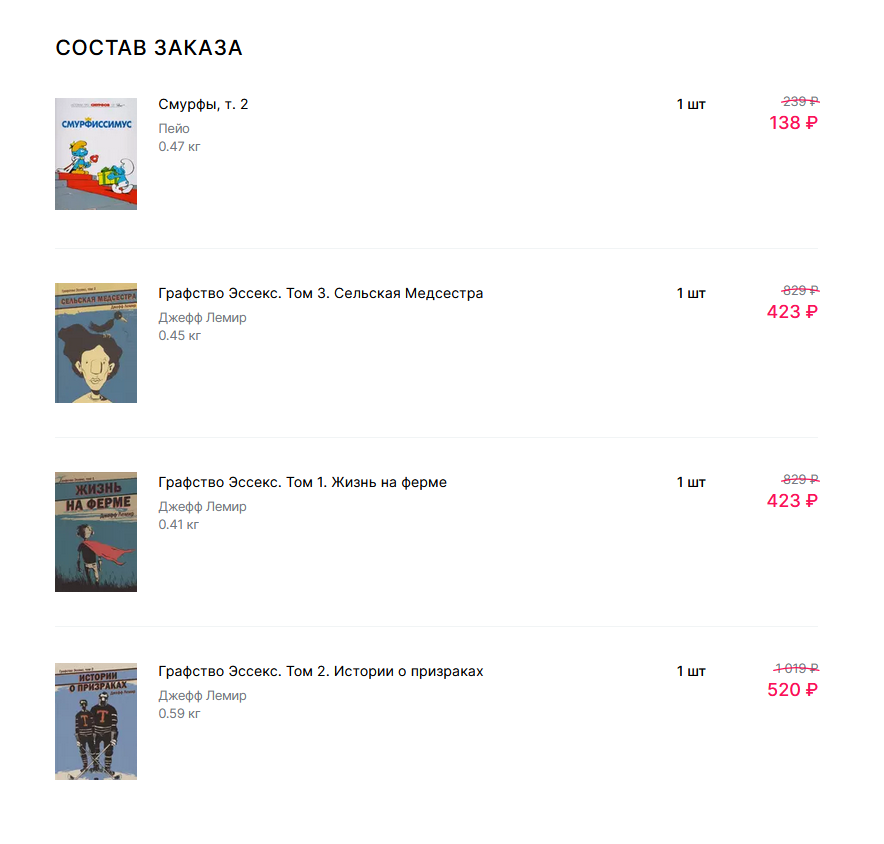Open the Жизнь на ферме cover thumbnail

click(x=96, y=532)
